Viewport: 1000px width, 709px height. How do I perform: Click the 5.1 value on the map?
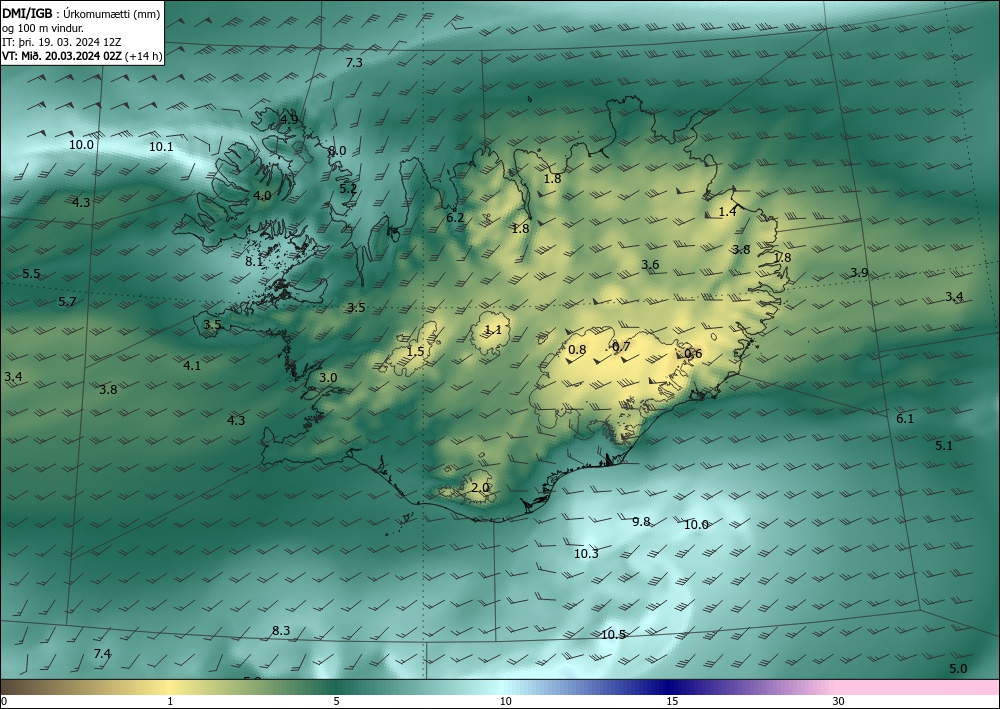pyautogui.click(x=944, y=446)
